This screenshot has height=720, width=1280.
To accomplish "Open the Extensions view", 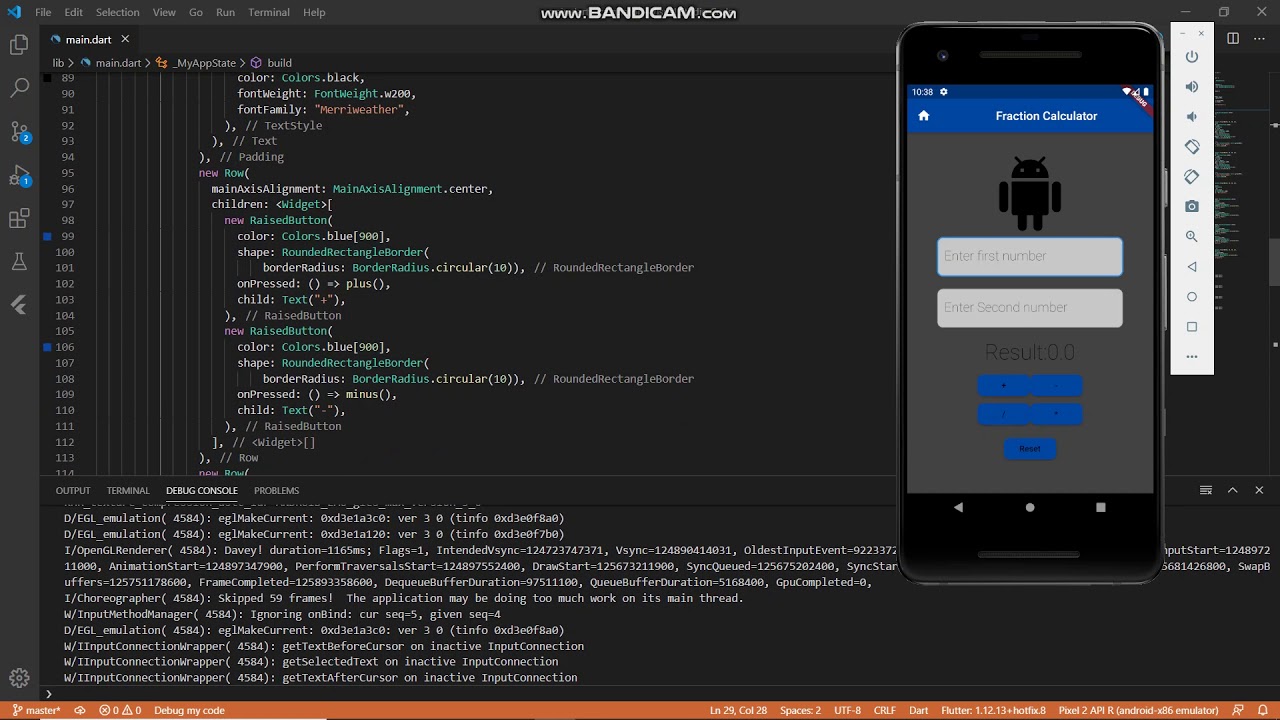I will [x=19, y=219].
